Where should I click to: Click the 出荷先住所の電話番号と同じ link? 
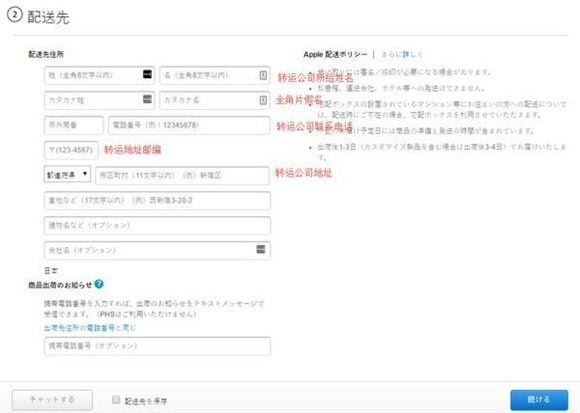tap(90, 328)
